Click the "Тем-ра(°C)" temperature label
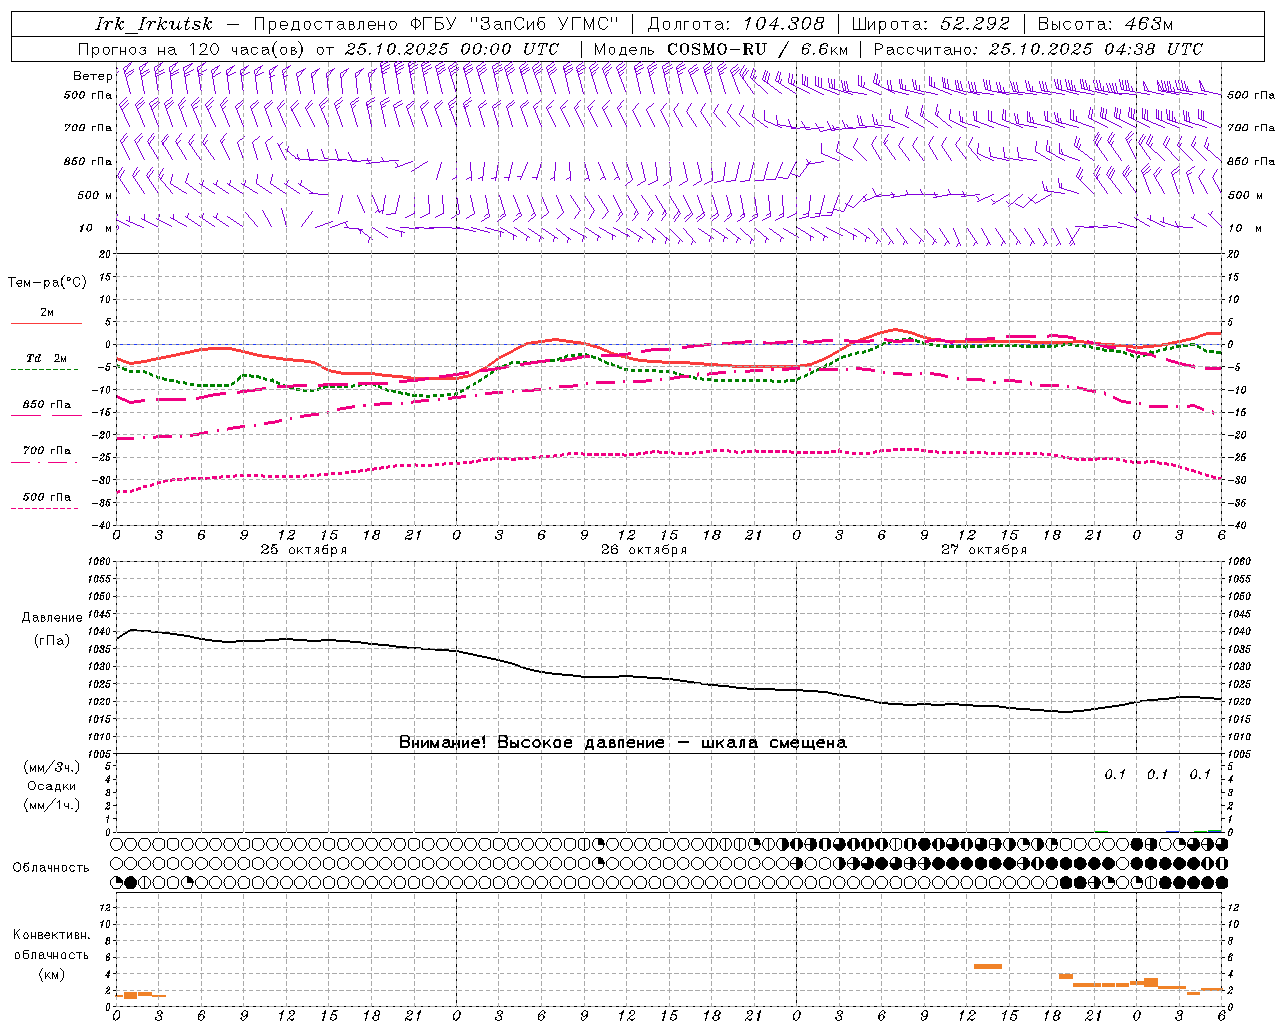This screenshot has height=1024, width=1280. [x=47, y=283]
